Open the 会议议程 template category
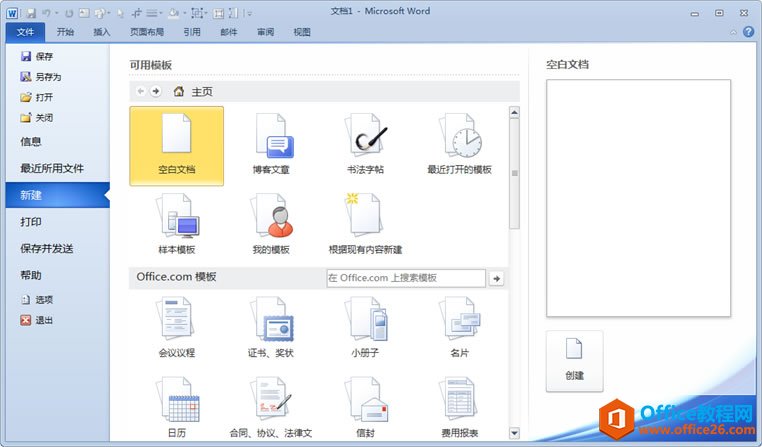 [x=176, y=328]
